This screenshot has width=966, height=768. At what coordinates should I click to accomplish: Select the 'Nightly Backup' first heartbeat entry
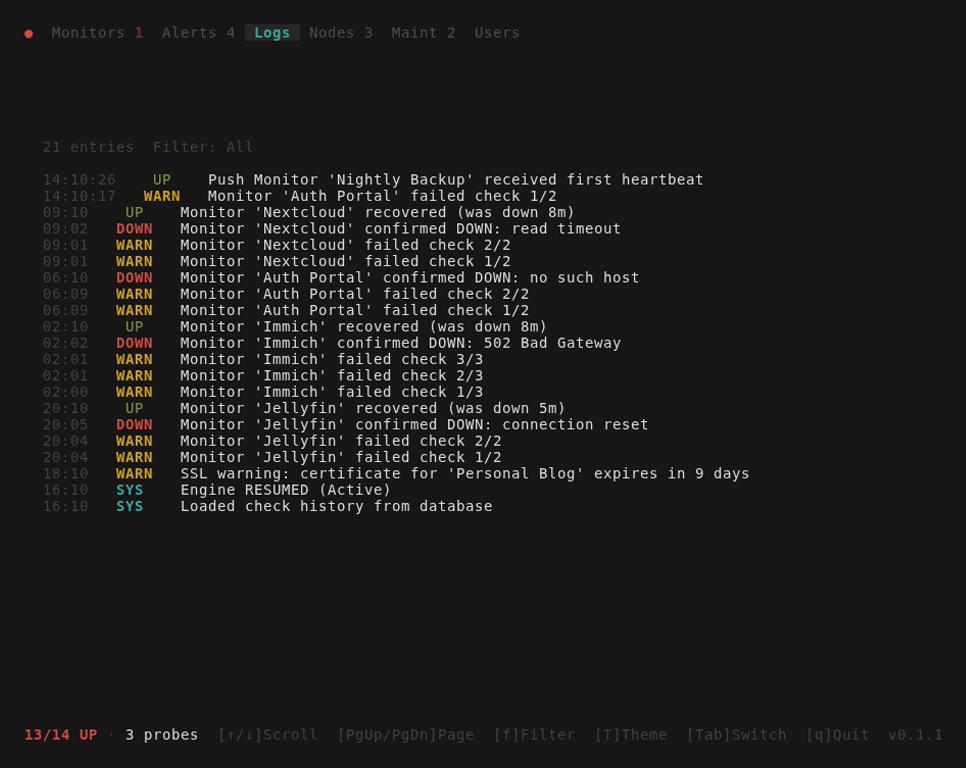pyautogui.click(x=373, y=180)
